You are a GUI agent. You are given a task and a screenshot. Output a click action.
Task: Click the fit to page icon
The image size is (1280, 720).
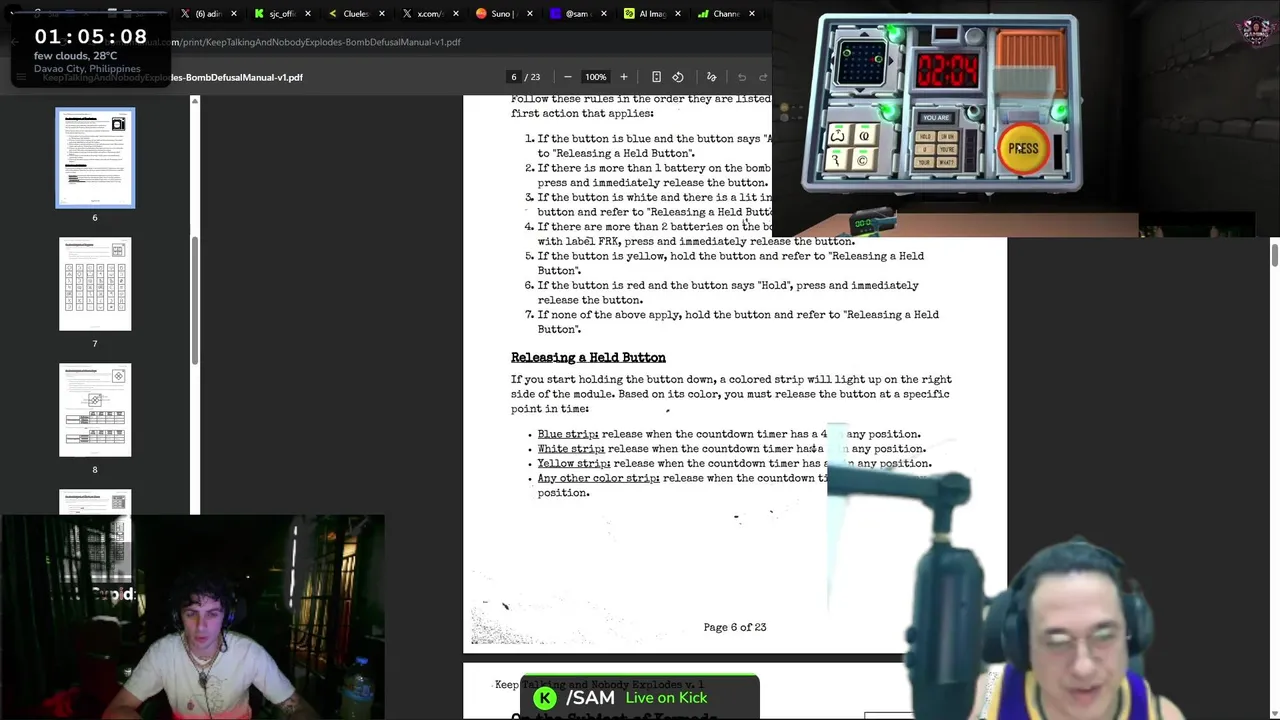coord(656,77)
